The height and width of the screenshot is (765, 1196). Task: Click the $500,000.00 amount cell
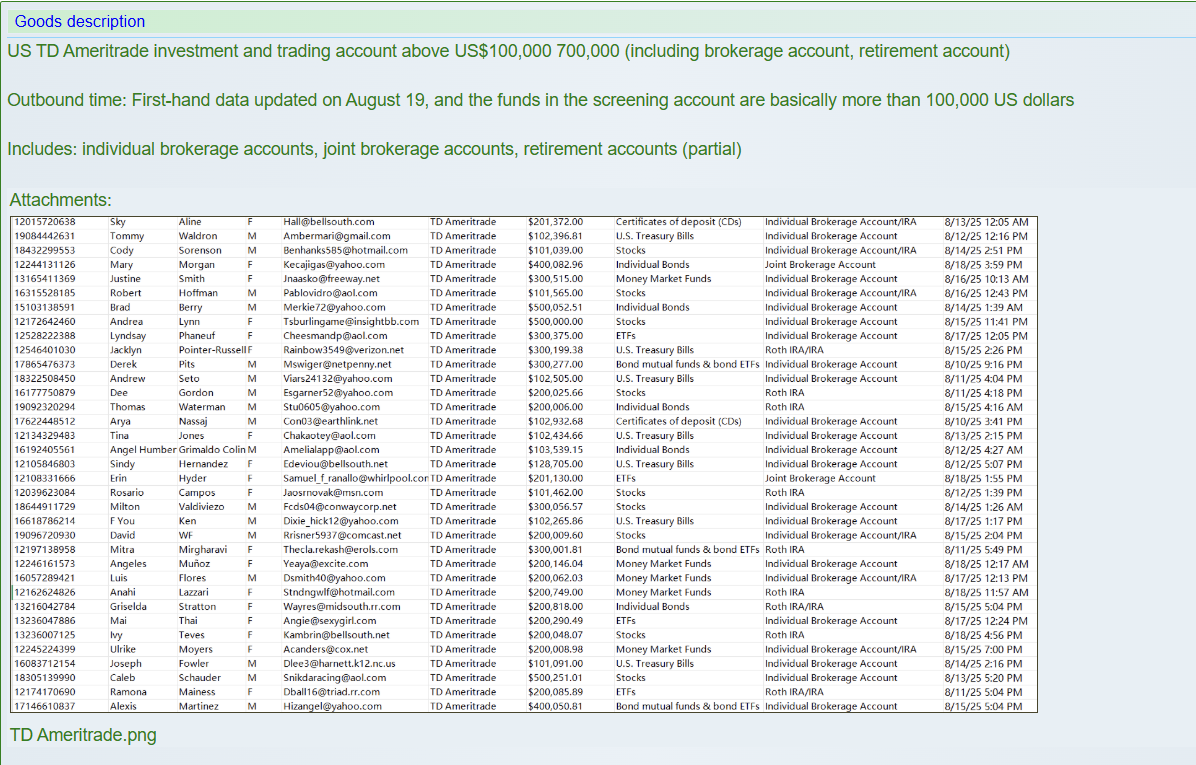pos(555,322)
